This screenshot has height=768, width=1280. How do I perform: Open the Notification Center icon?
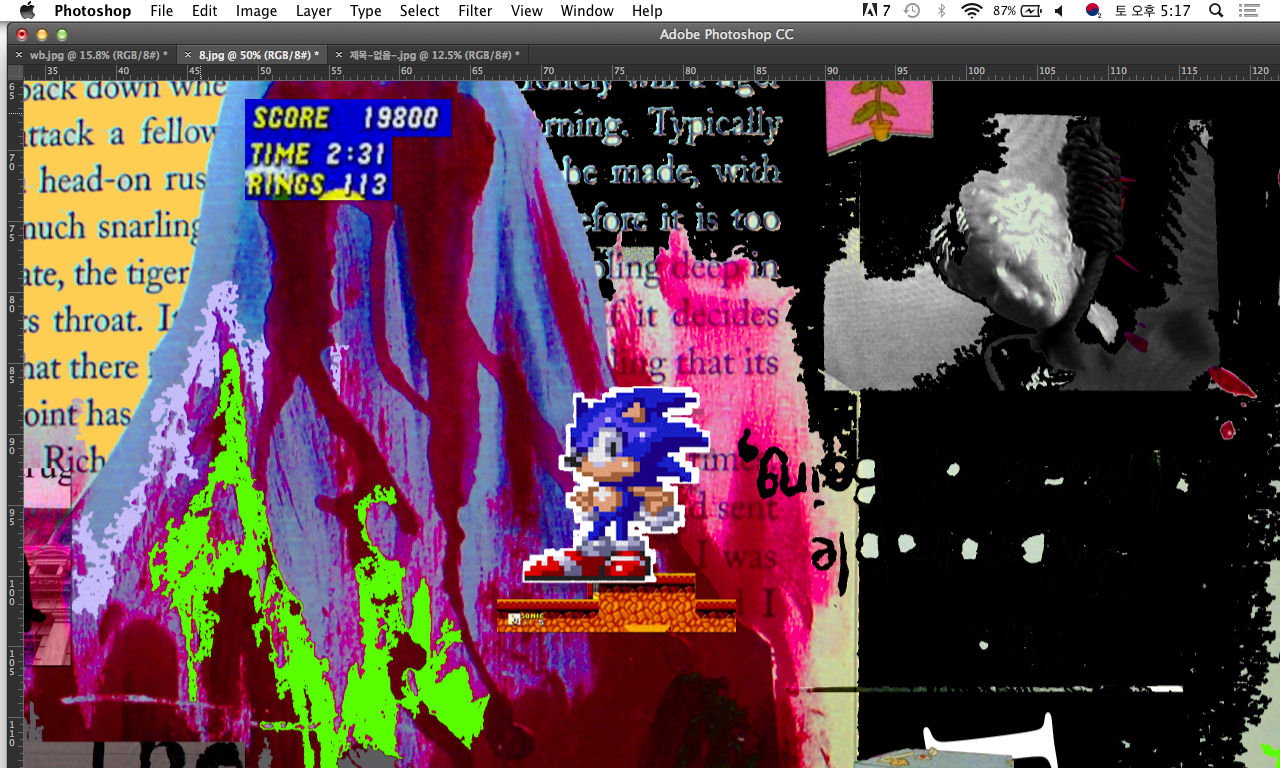point(1248,11)
